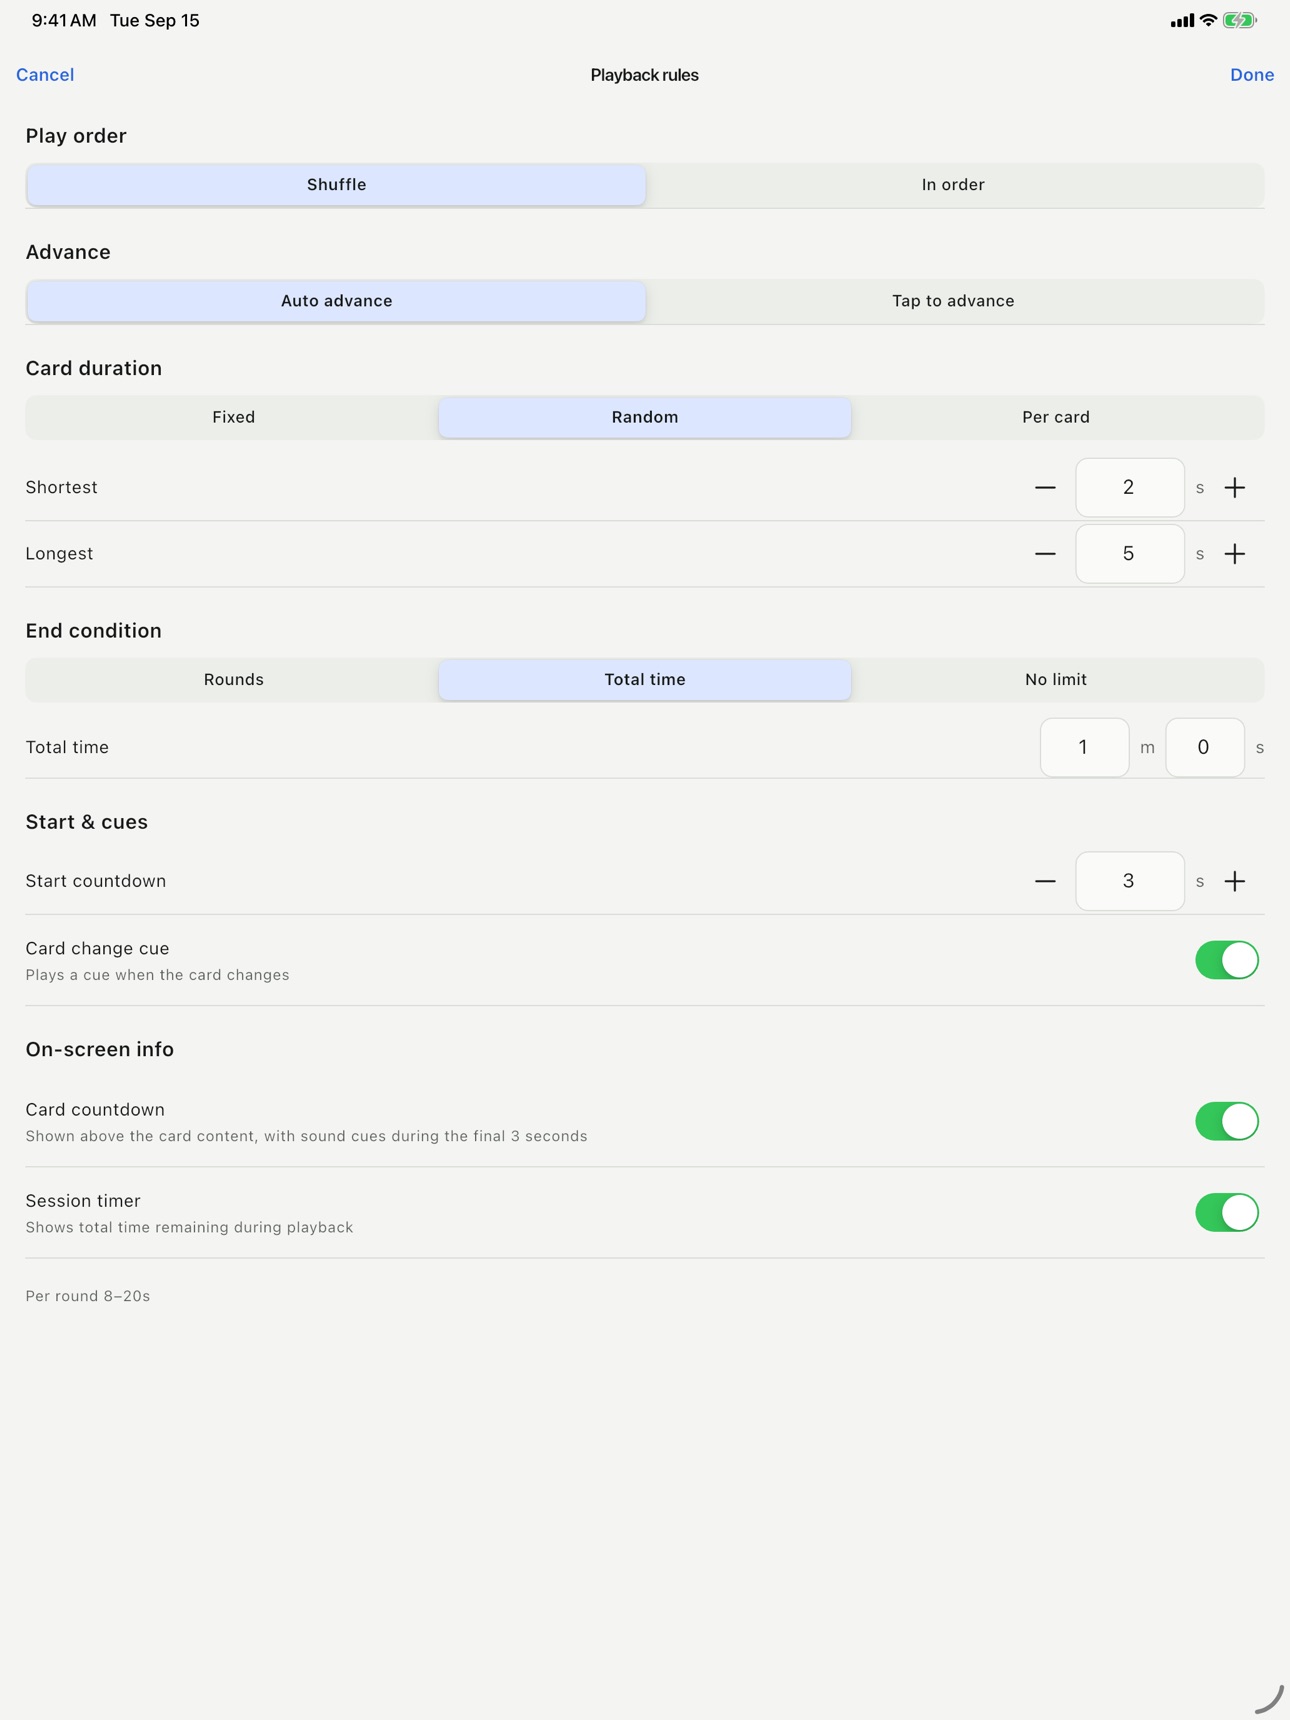Tap the Per round 8–20s footer text
This screenshot has height=1720, width=1290.
click(x=88, y=1296)
